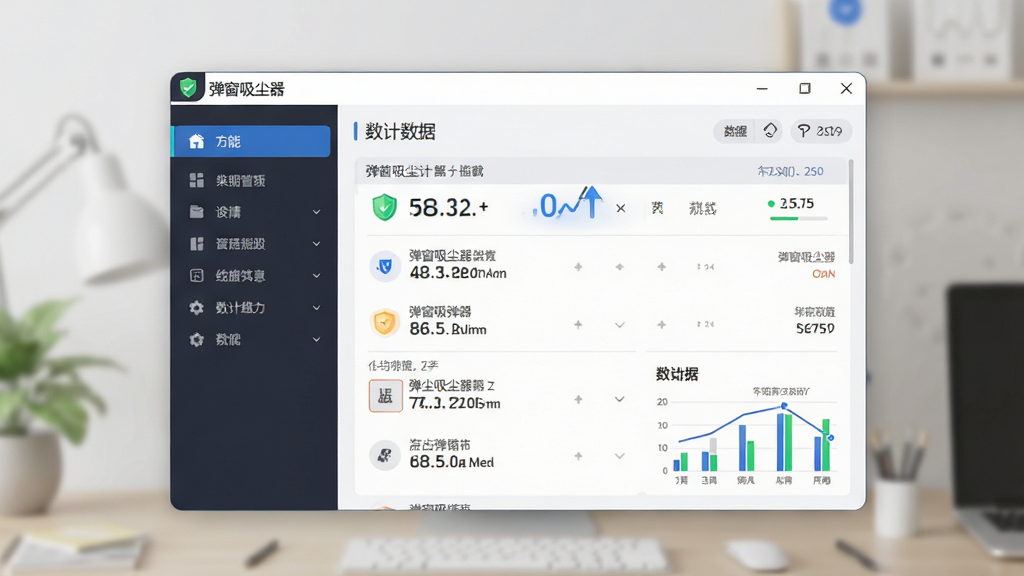Screen dimensions: 1024x576
Task: Click the leftmost plus icon in the 86.5 row
Action: 578,325
